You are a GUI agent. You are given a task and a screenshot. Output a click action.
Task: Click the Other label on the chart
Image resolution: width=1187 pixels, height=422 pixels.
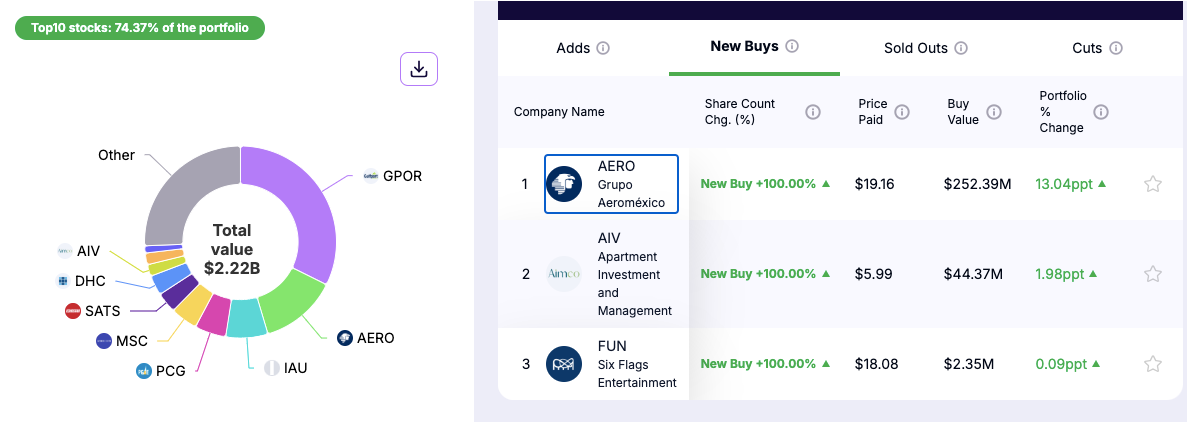pyautogui.click(x=117, y=155)
